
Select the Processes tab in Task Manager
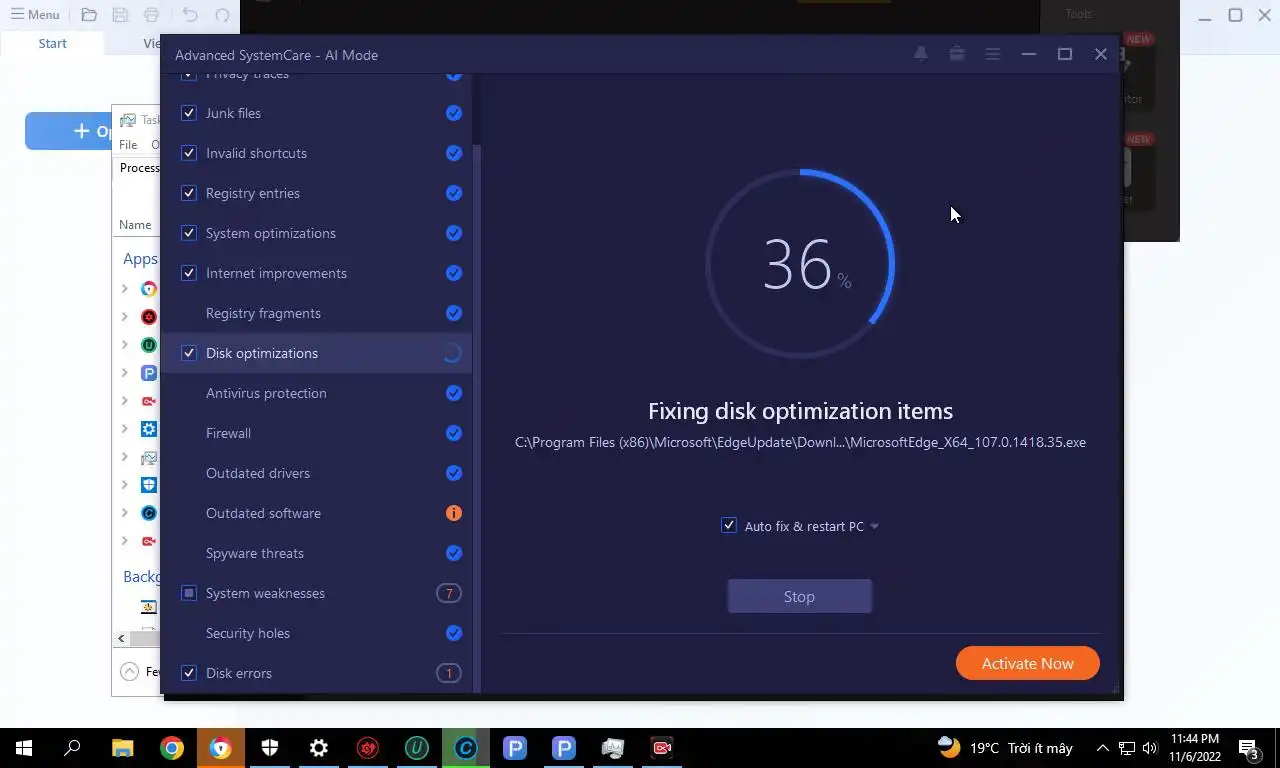139,168
